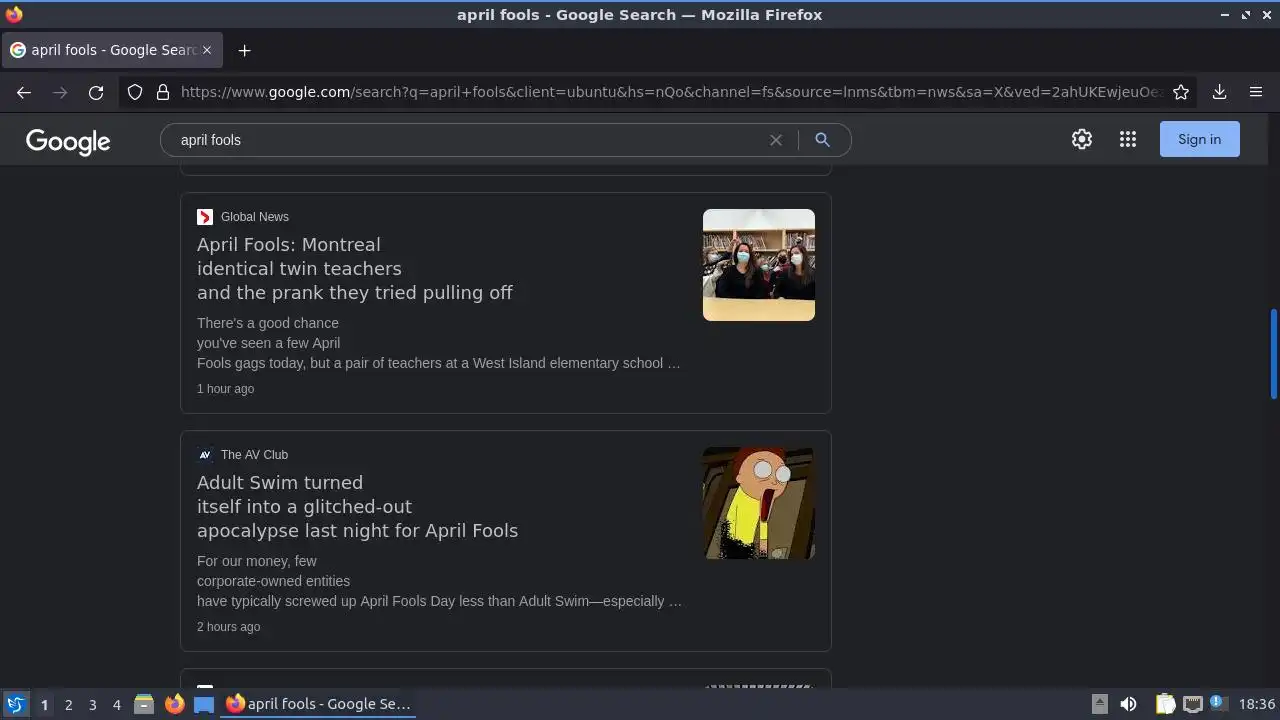Focus the april fools search field
The width and height of the screenshot is (1280, 720).
470,140
